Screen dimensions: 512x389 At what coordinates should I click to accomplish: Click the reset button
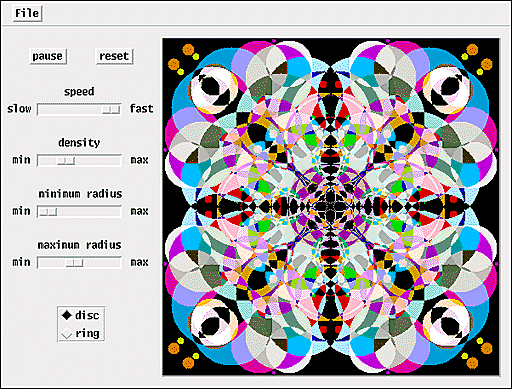pyautogui.click(x=114, y=56)
